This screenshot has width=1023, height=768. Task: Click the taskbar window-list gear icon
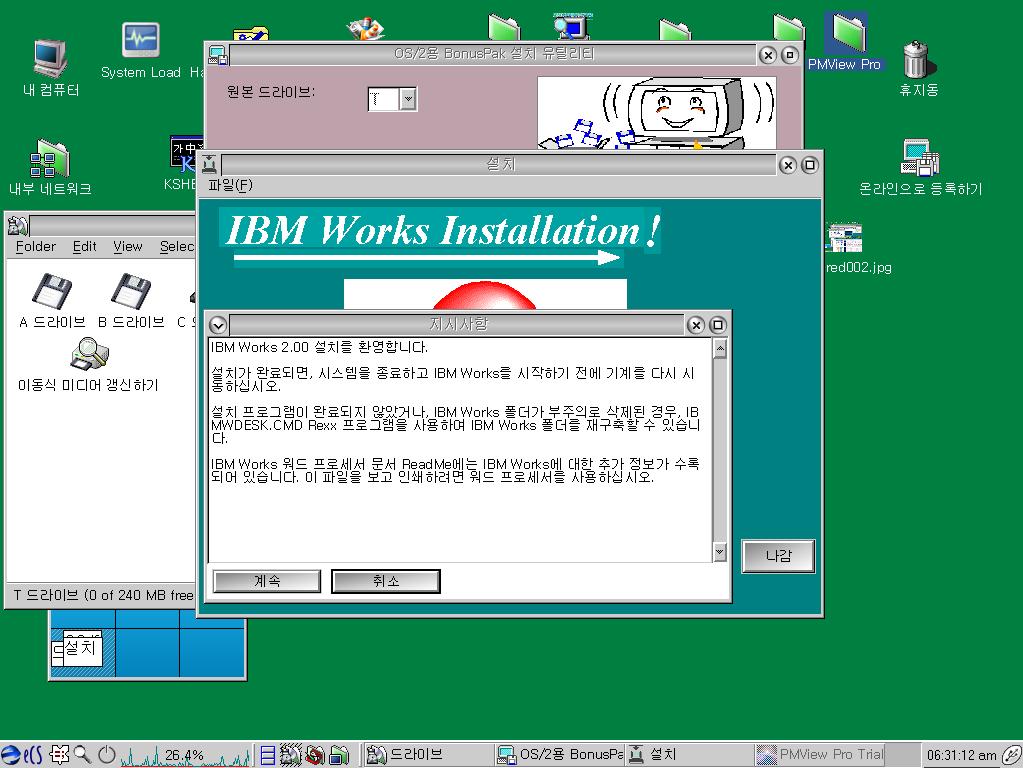coord(59,755)
